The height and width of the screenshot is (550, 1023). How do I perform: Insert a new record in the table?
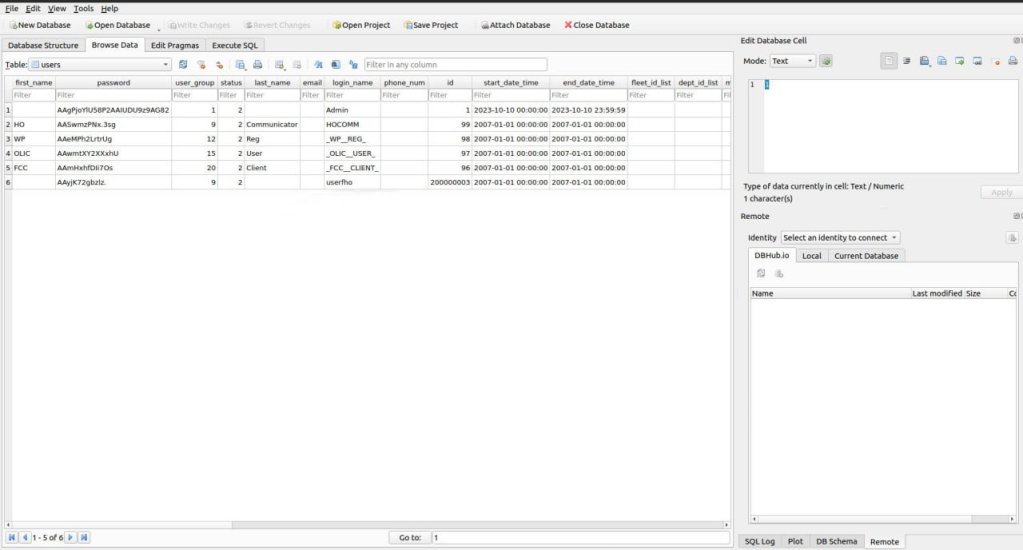coord(280,65)
